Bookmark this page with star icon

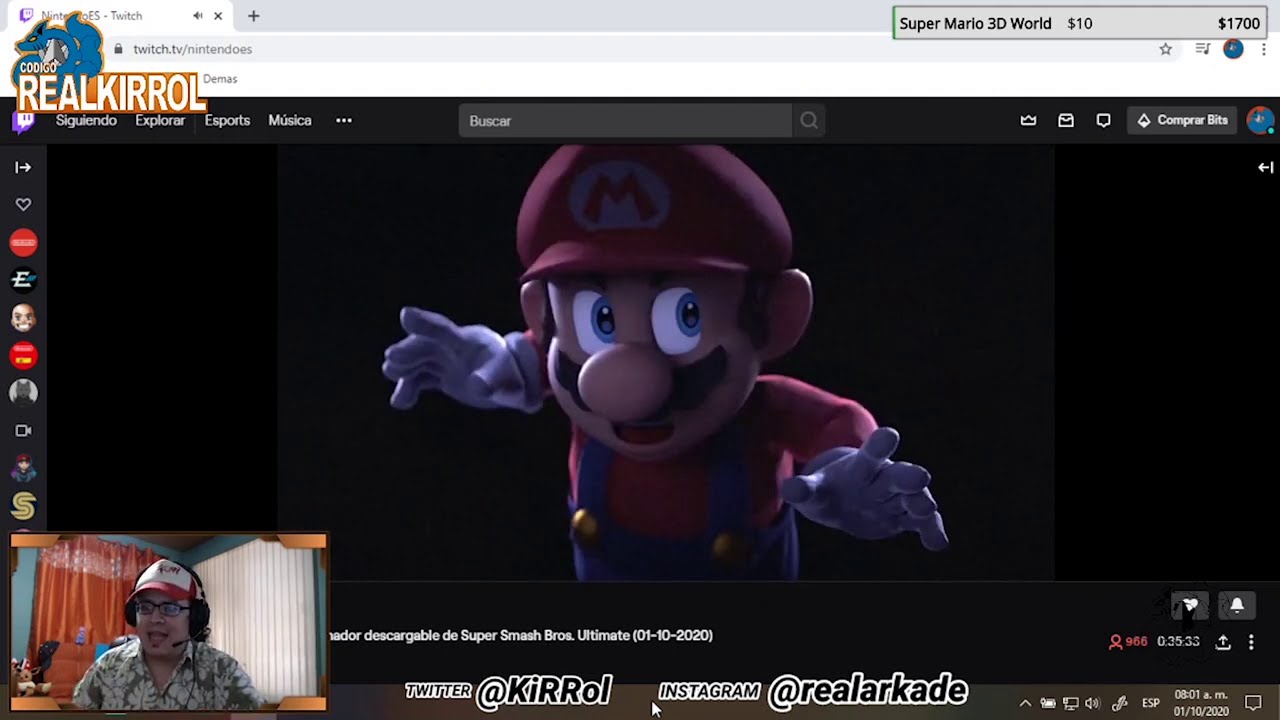[x=1165, y=49]
